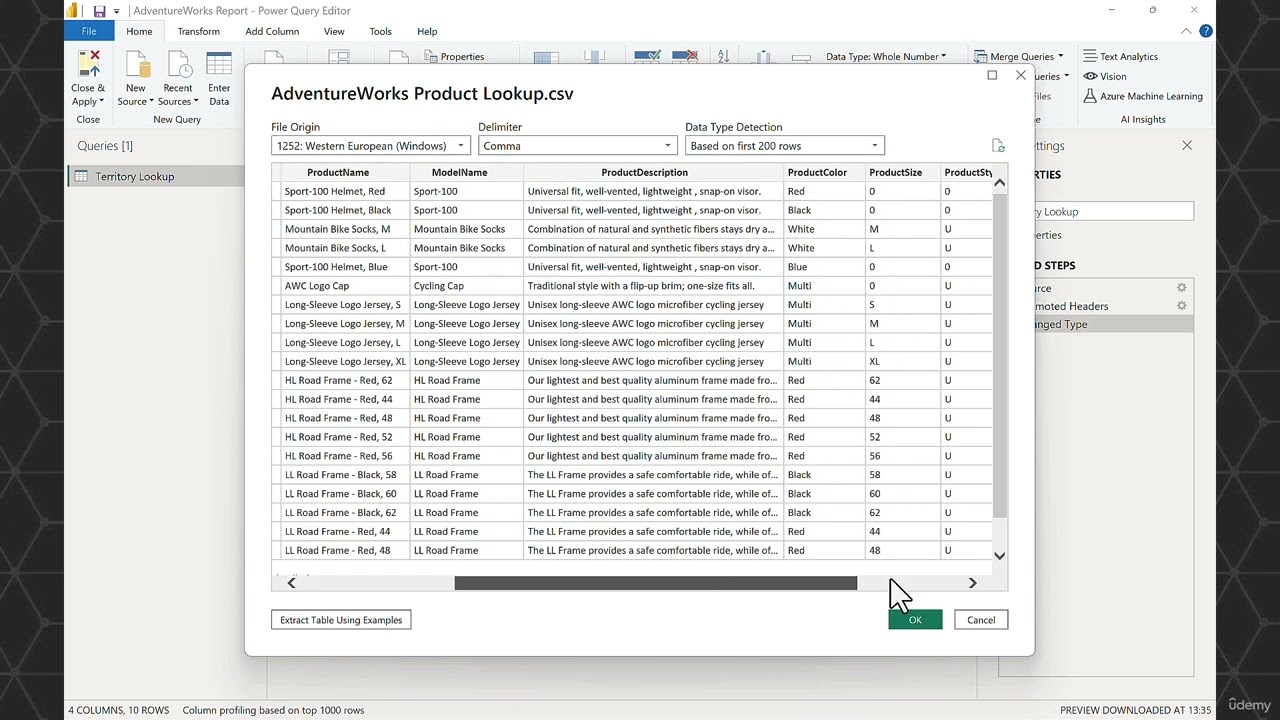Open the quick access toolbar dropdown
This screenshot has width=1280, height=720.
(x=117, y=11)
